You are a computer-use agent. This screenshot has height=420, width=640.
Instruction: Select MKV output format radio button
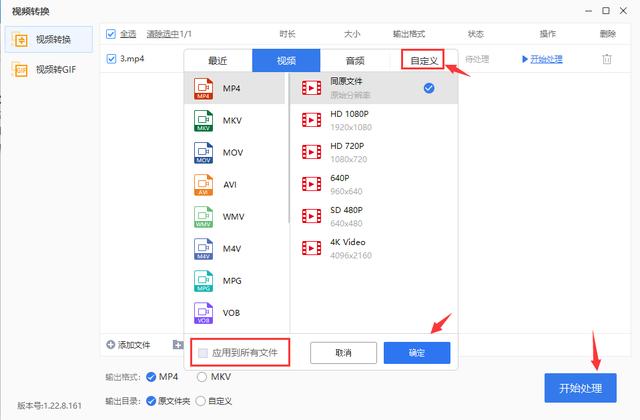point(202,377)
